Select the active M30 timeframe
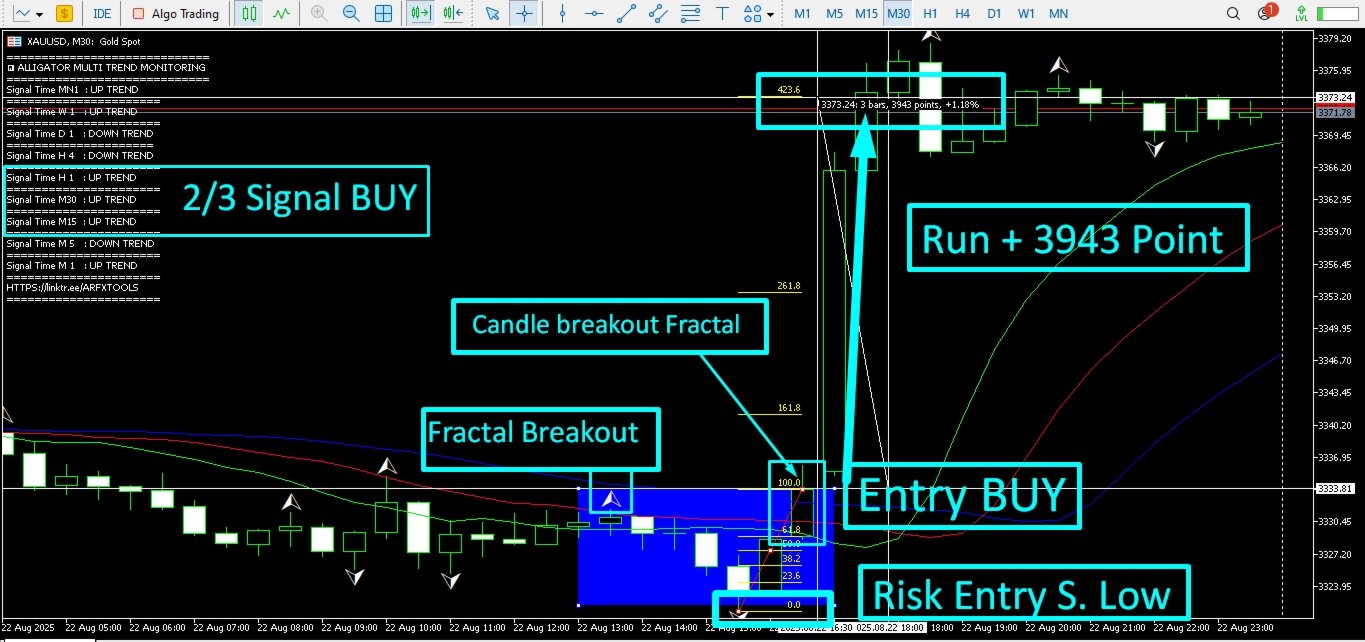This screenshot has height=642, width=1365. pyautogui.click(x=898, y=14)
